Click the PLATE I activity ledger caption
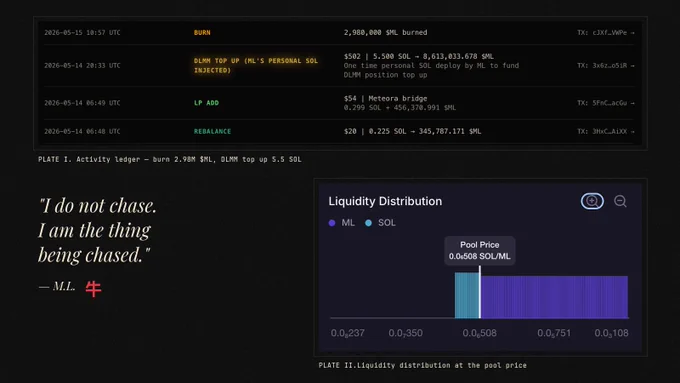680x383 pixels. pos(170,159)
